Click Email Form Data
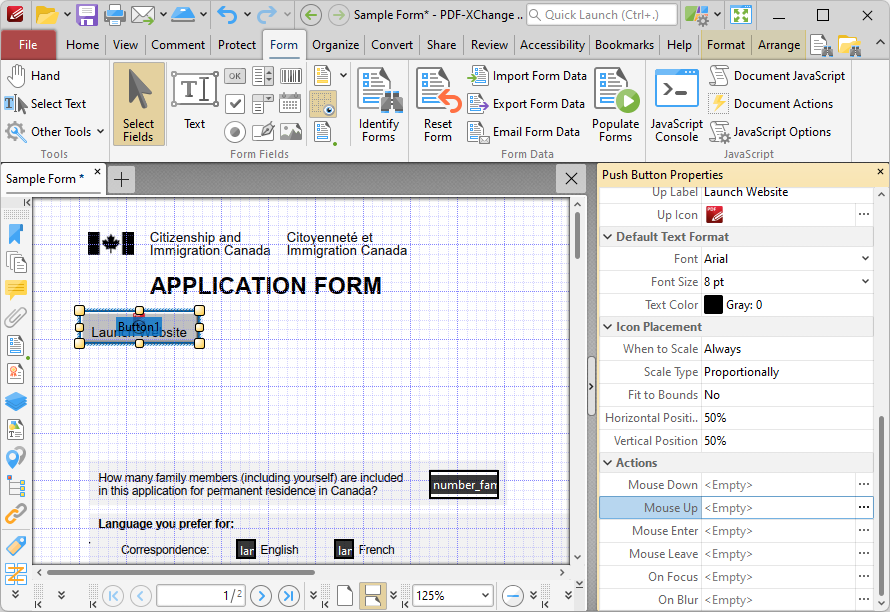This screenshot has width=890, height=612. click(524, 132)
